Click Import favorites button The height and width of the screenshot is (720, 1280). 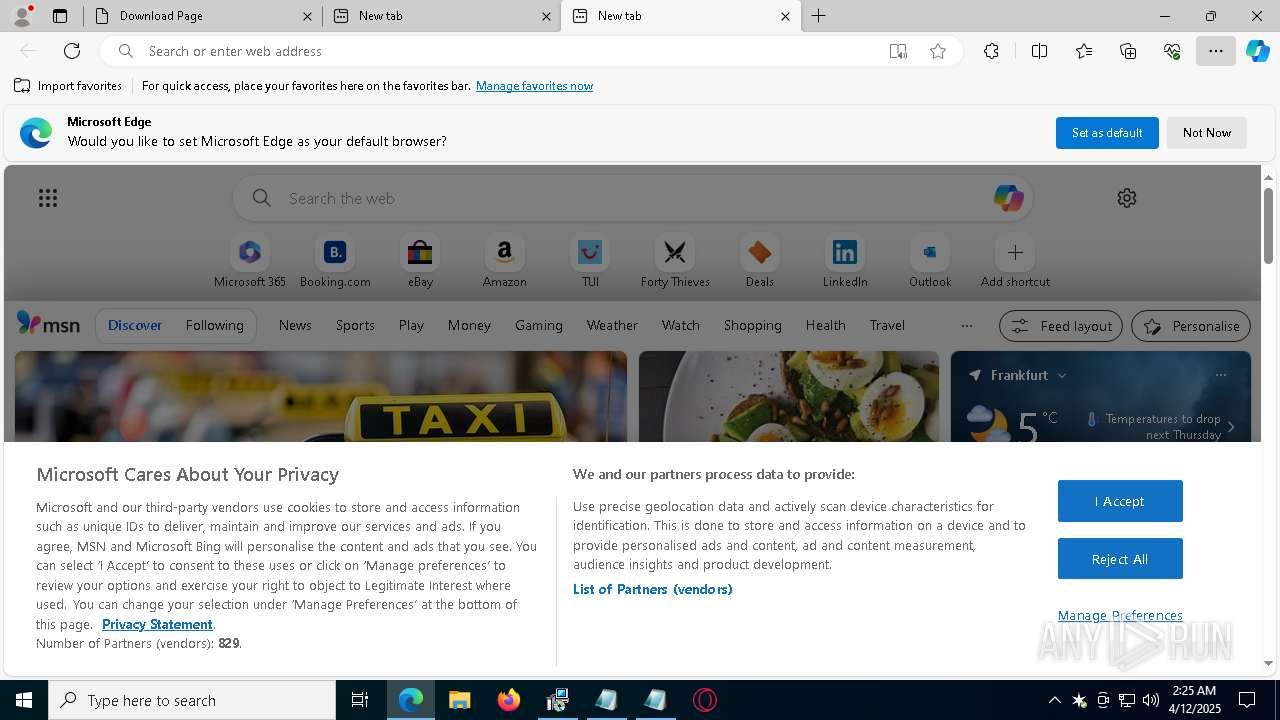click(68, 86)
